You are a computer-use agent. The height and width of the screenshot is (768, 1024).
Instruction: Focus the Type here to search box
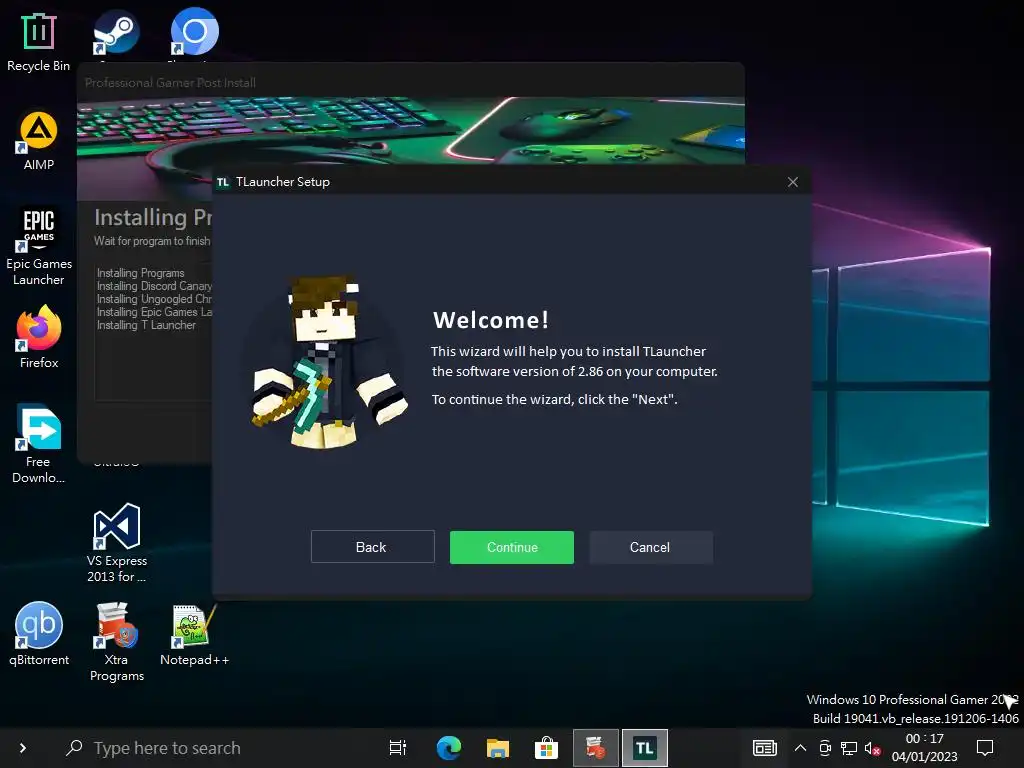point(216,748)
